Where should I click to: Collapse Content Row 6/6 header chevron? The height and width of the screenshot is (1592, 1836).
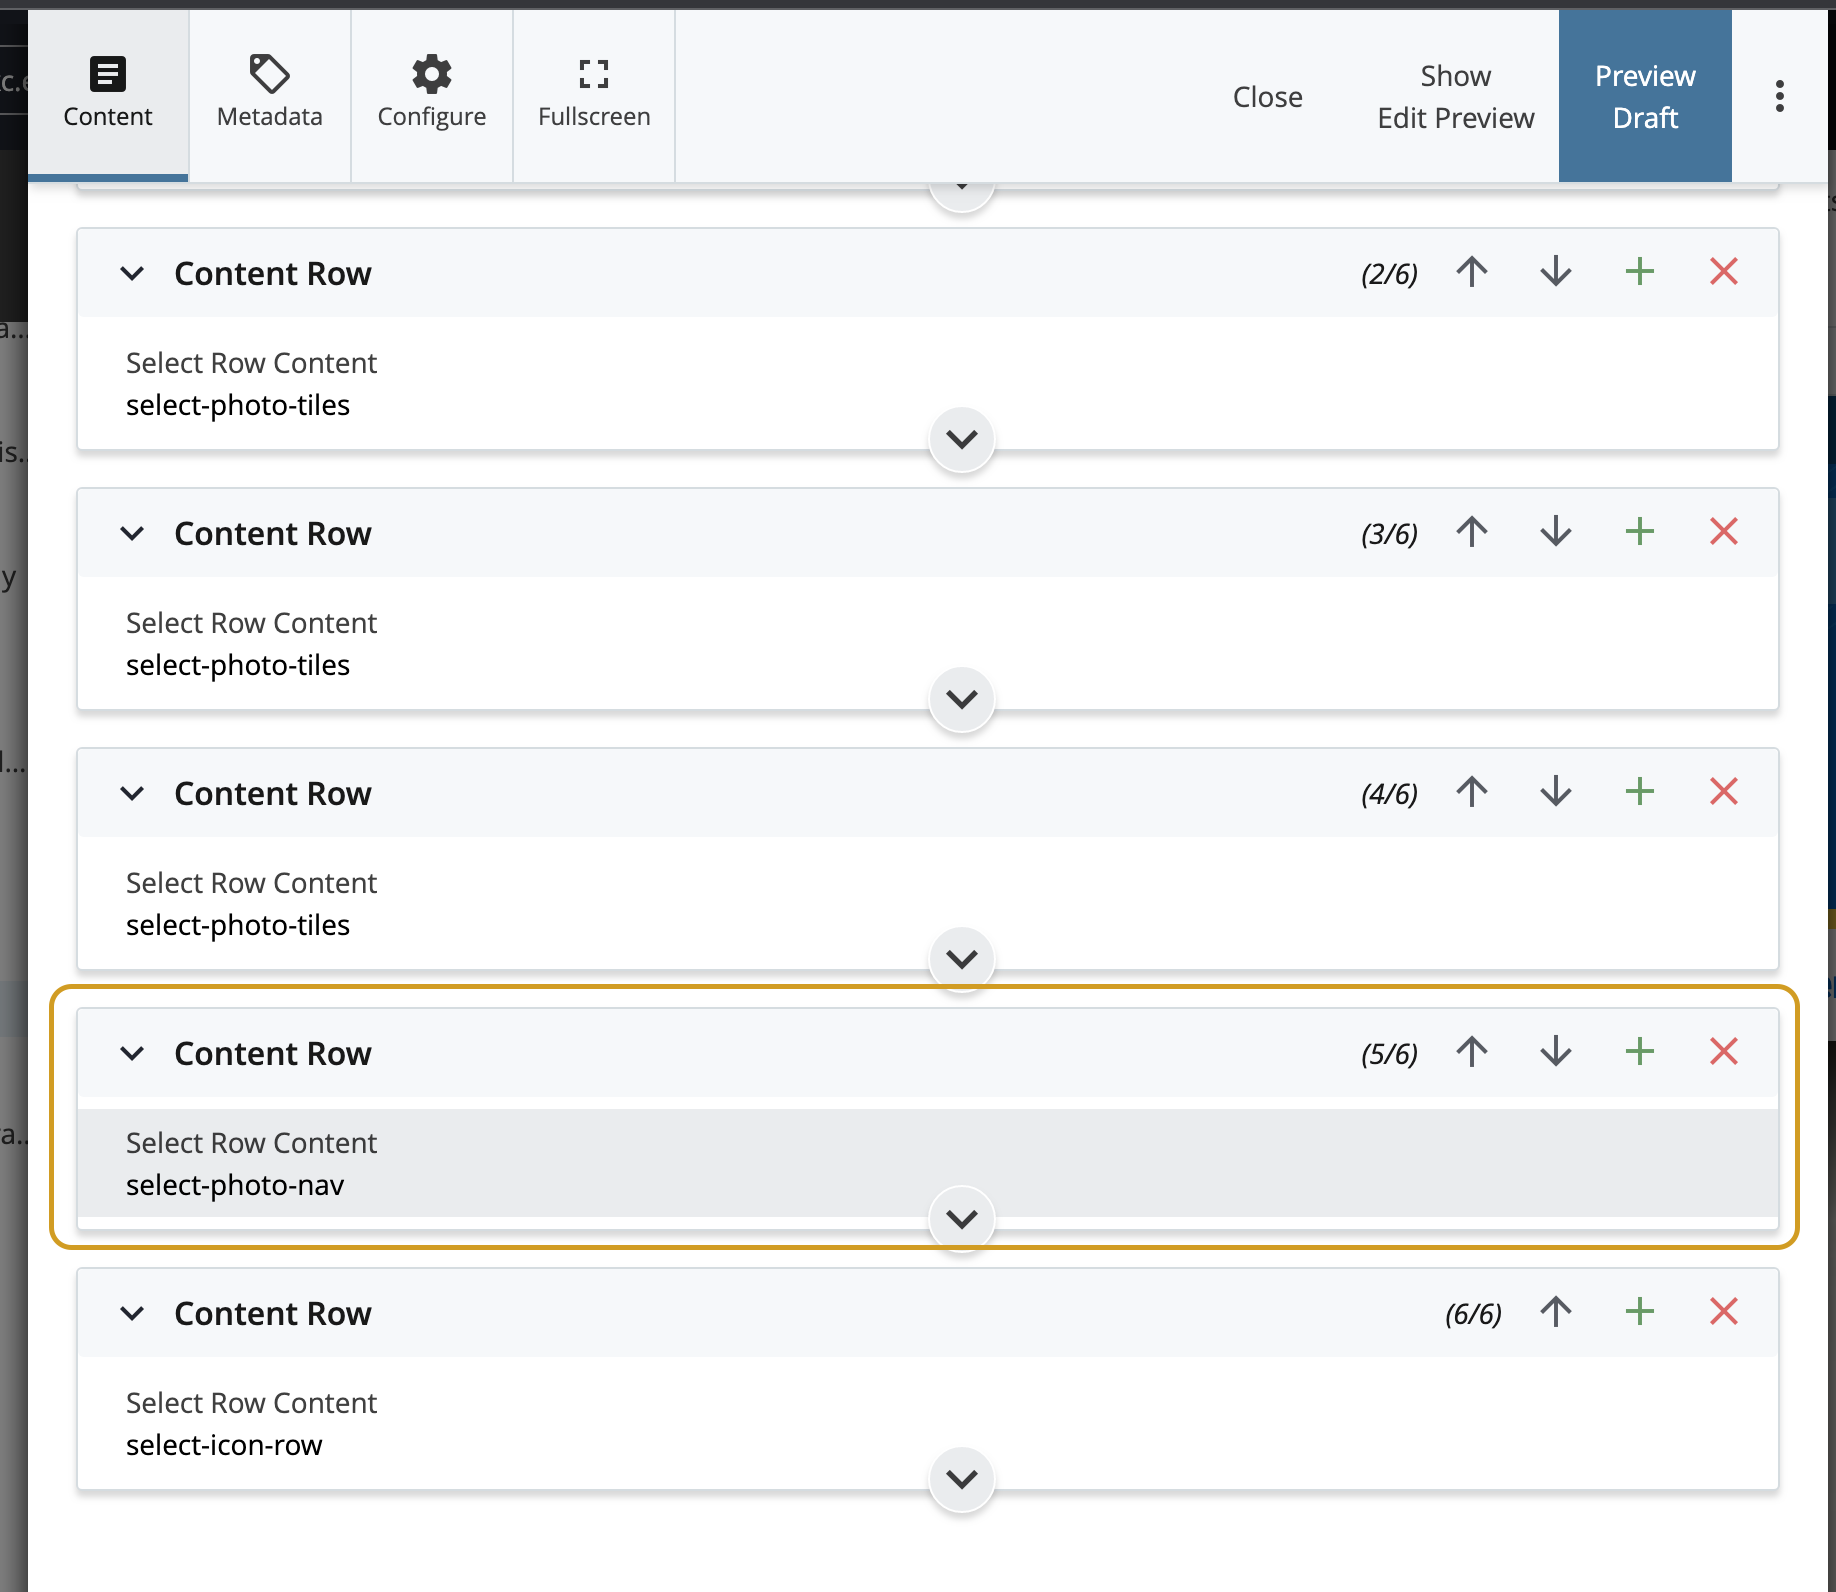click(132, 1313)
